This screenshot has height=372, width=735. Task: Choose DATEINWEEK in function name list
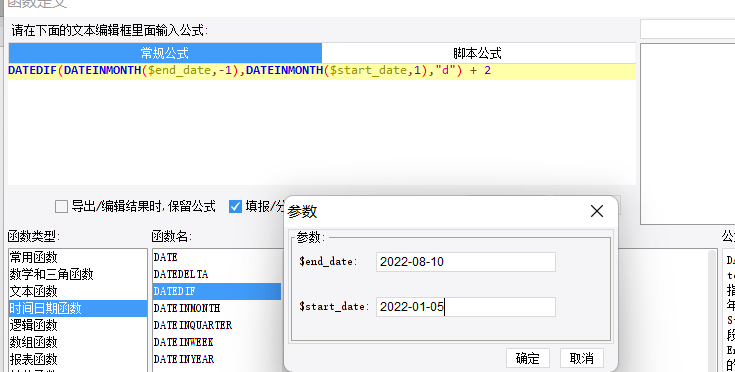(217, 342)
